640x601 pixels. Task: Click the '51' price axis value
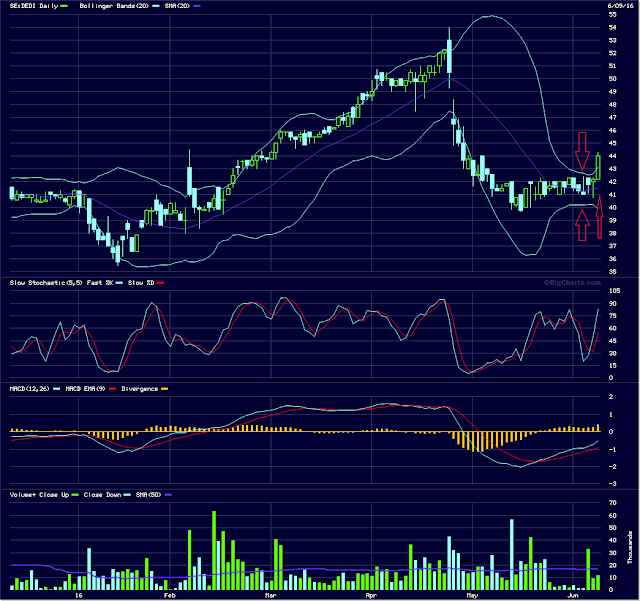[x=612, y=66]
